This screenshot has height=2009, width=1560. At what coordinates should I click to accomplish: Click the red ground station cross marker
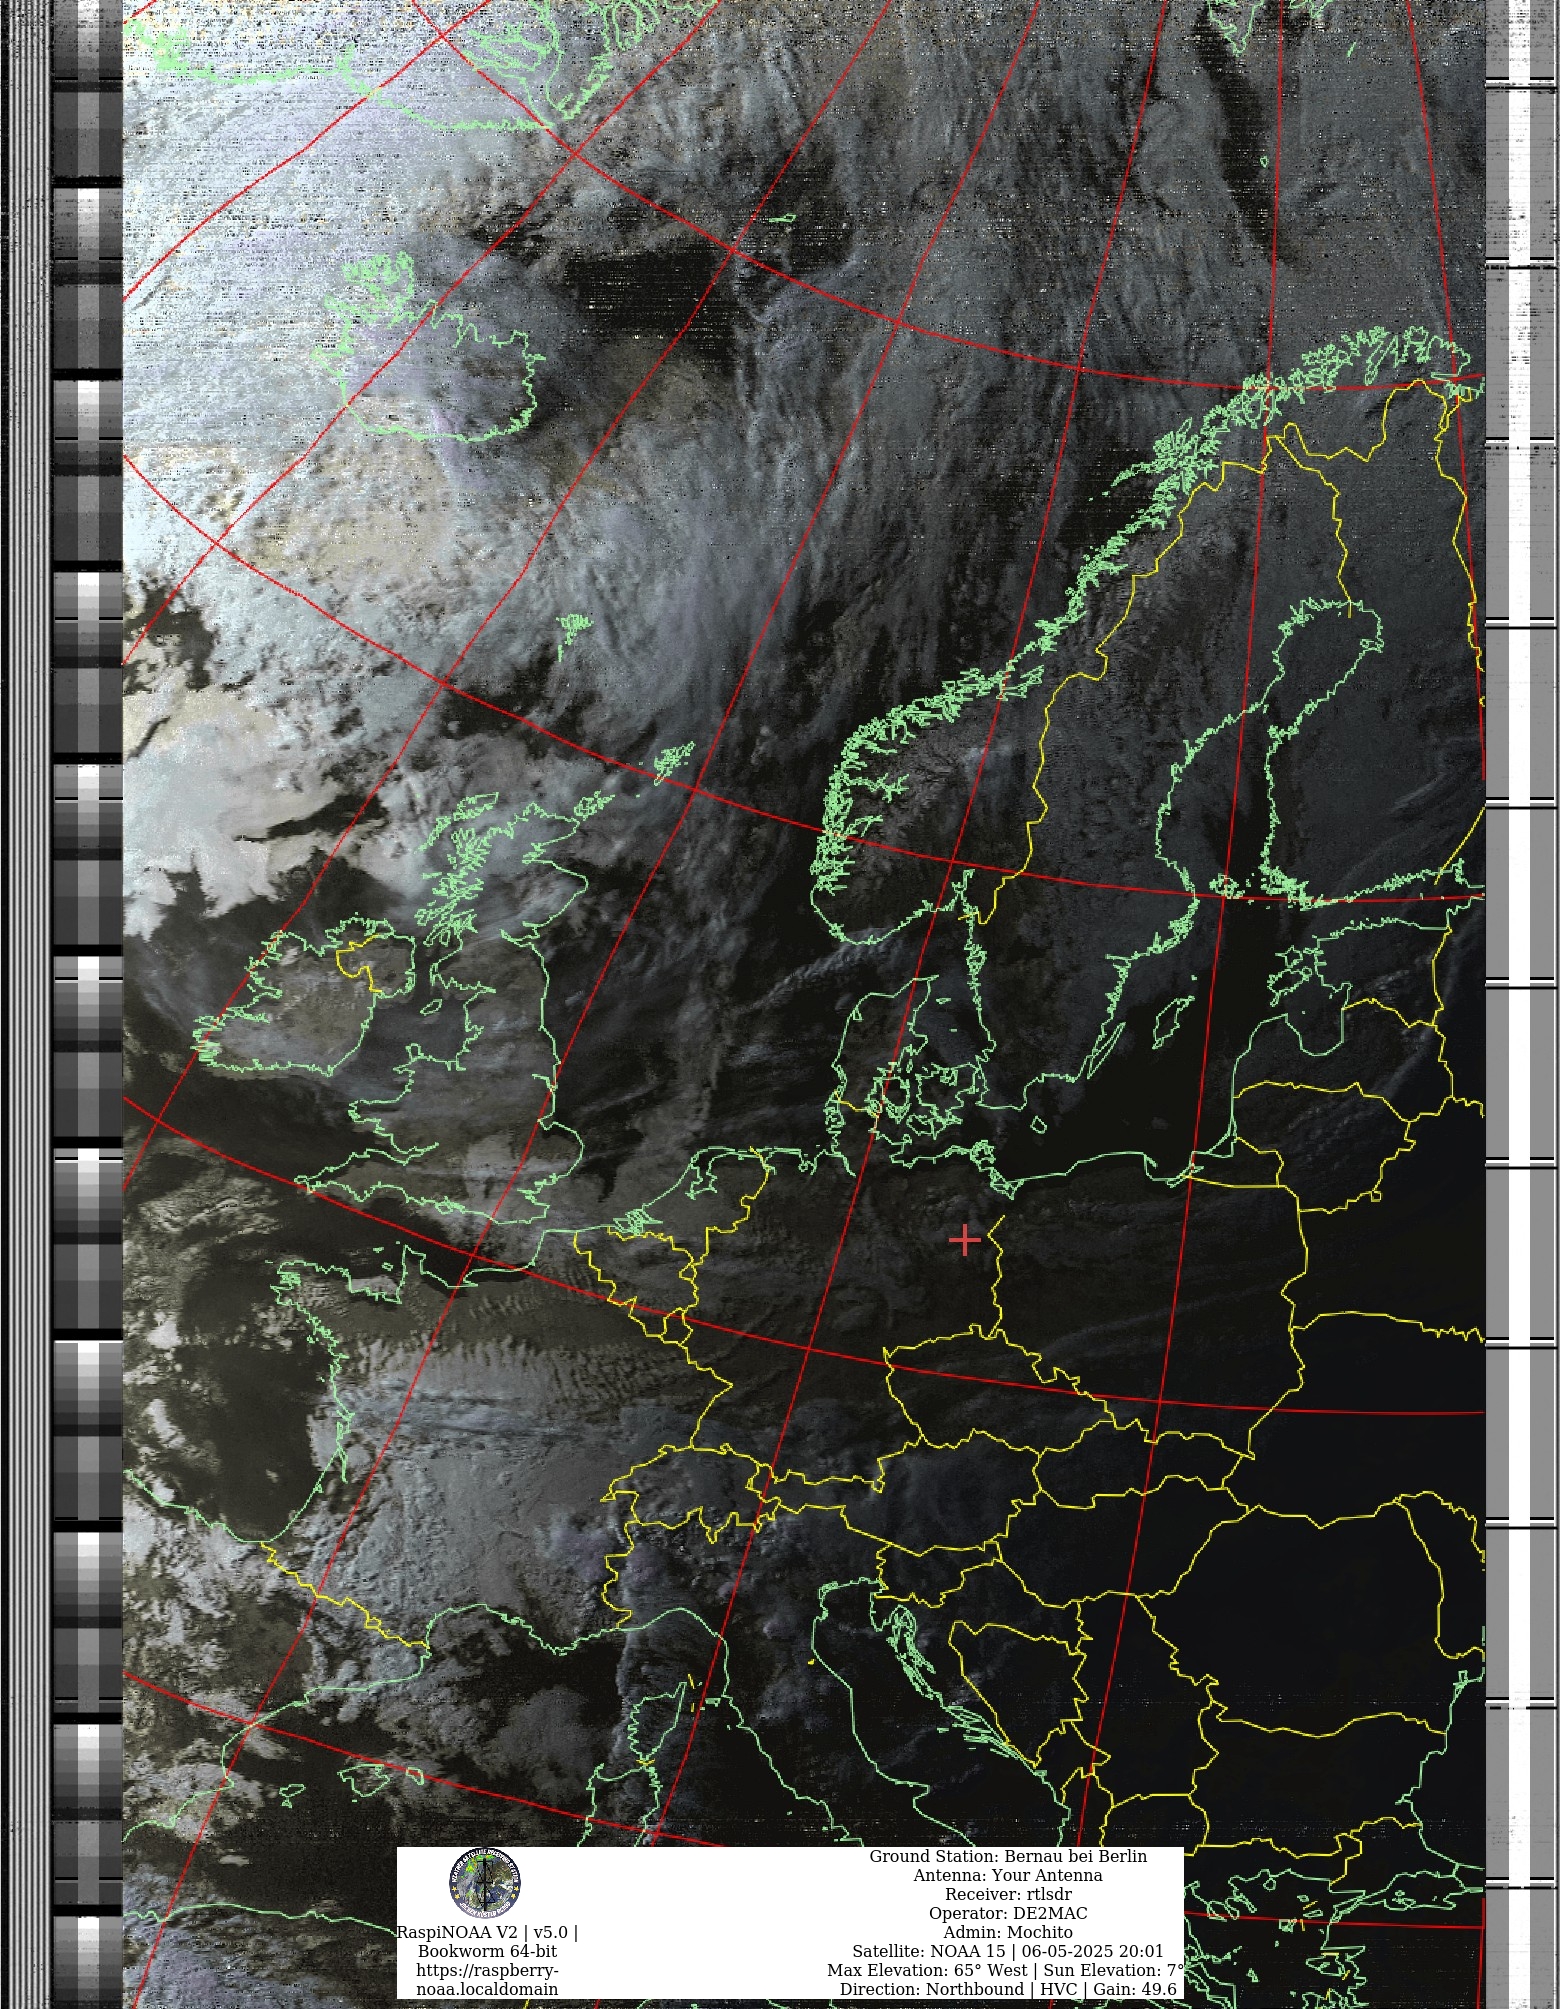point(964,1240)
